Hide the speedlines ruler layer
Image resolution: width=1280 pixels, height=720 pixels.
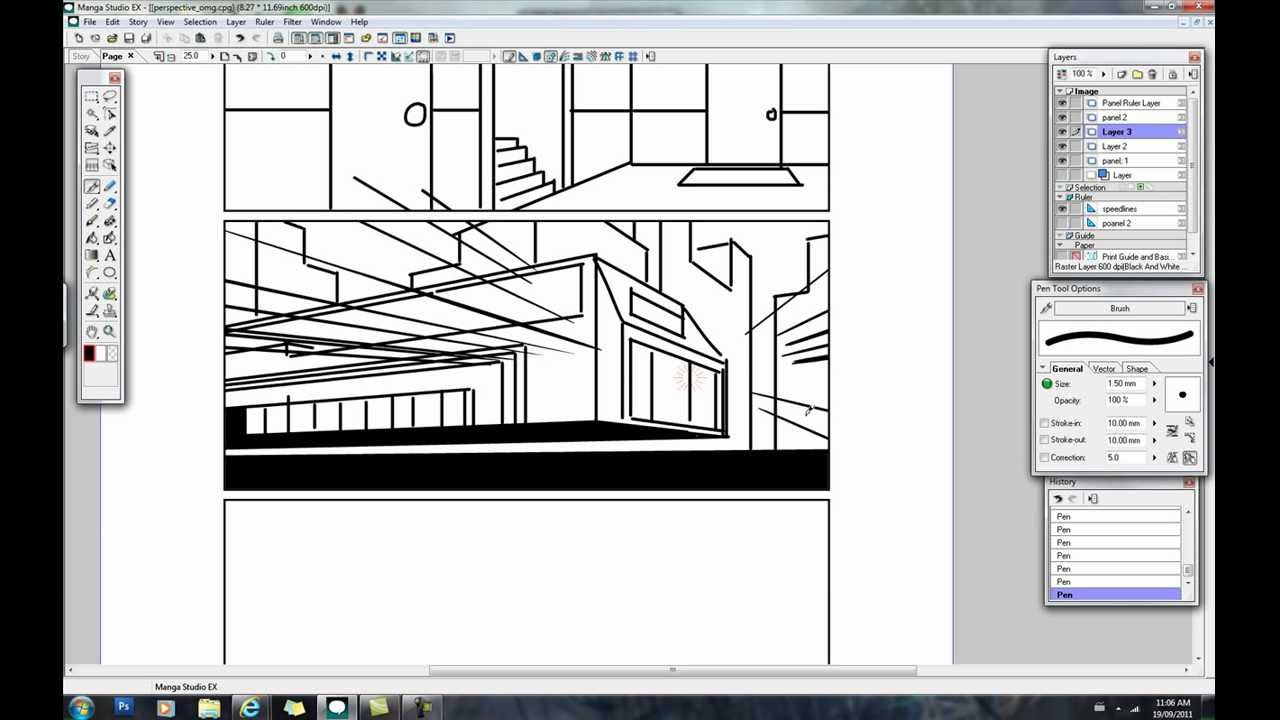point(1062,209)
